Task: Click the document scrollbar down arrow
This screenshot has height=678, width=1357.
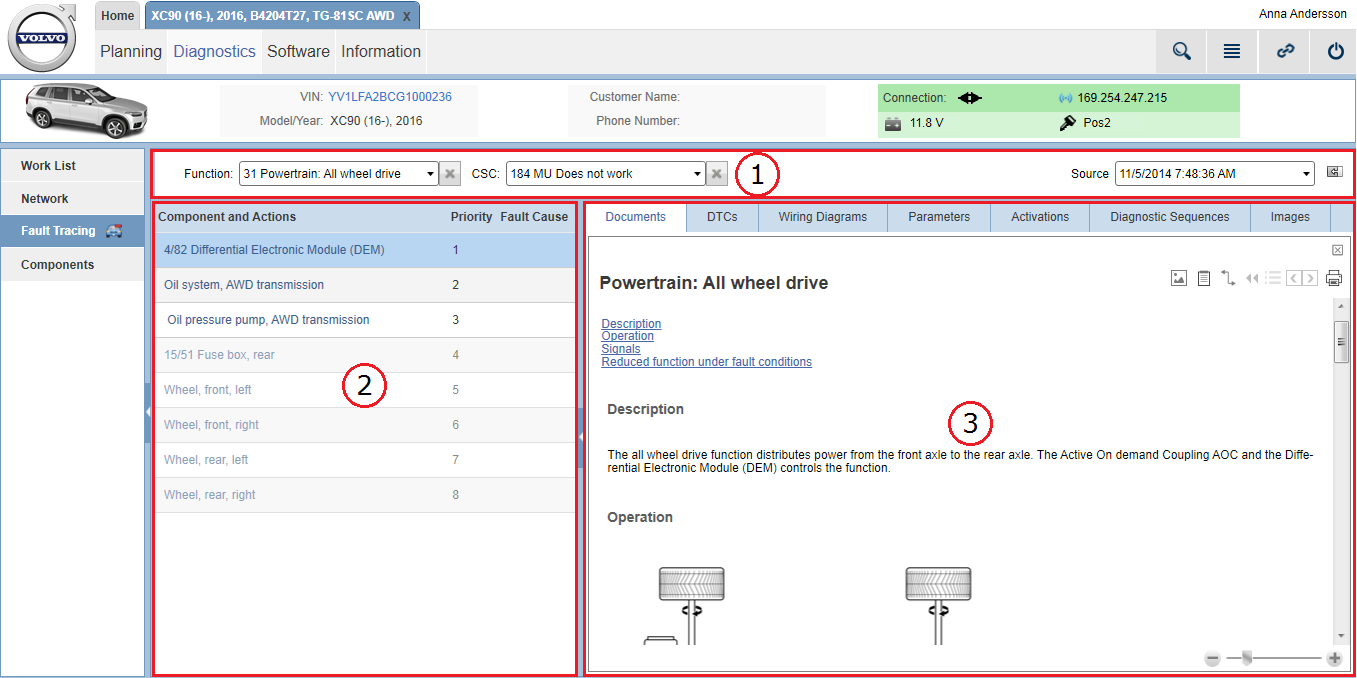Action: click(1341, 636)
